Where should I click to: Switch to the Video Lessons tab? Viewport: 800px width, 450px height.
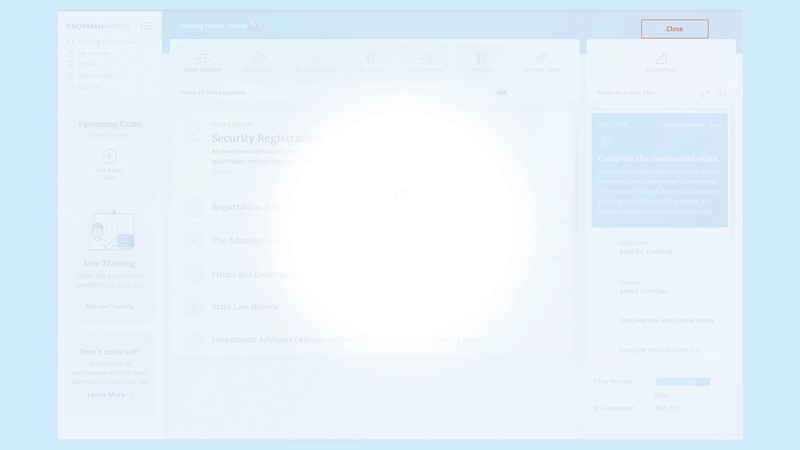click(202, 63)
